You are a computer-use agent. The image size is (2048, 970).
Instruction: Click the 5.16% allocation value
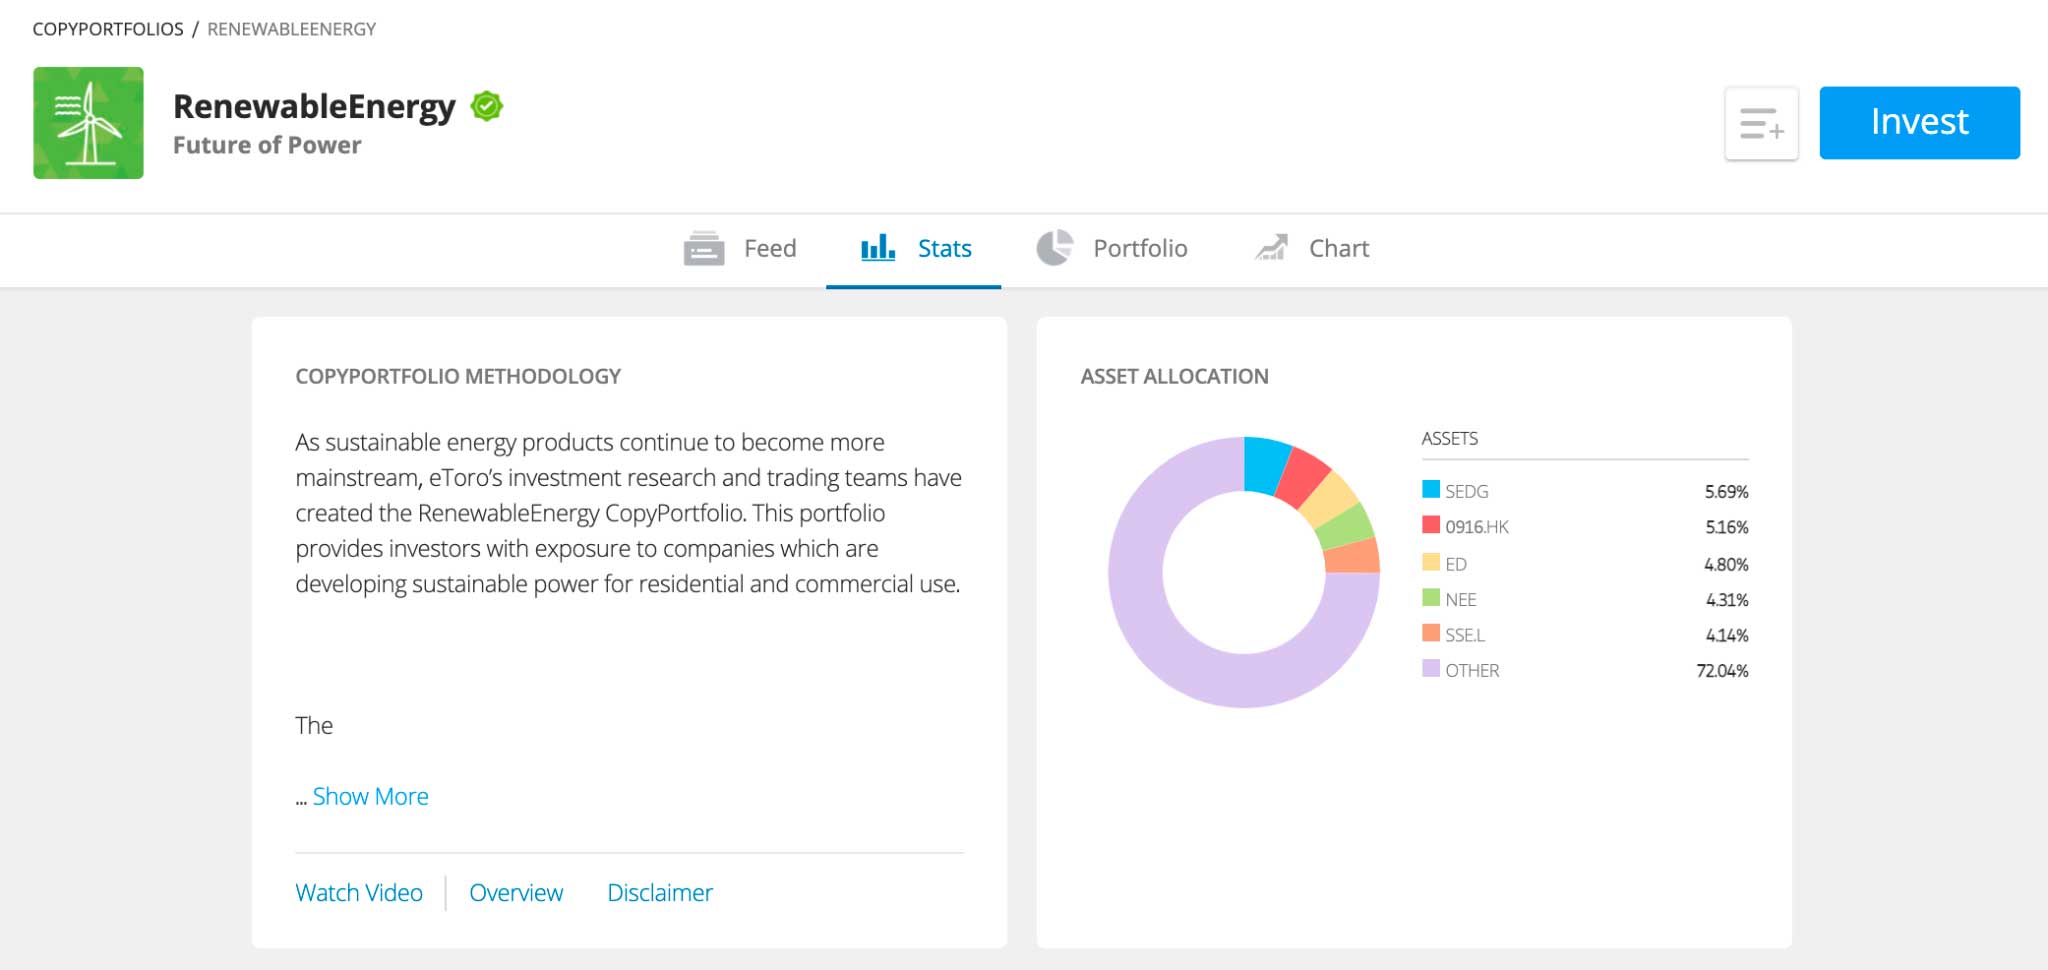pyautogui.click(x=1727, y=527)
